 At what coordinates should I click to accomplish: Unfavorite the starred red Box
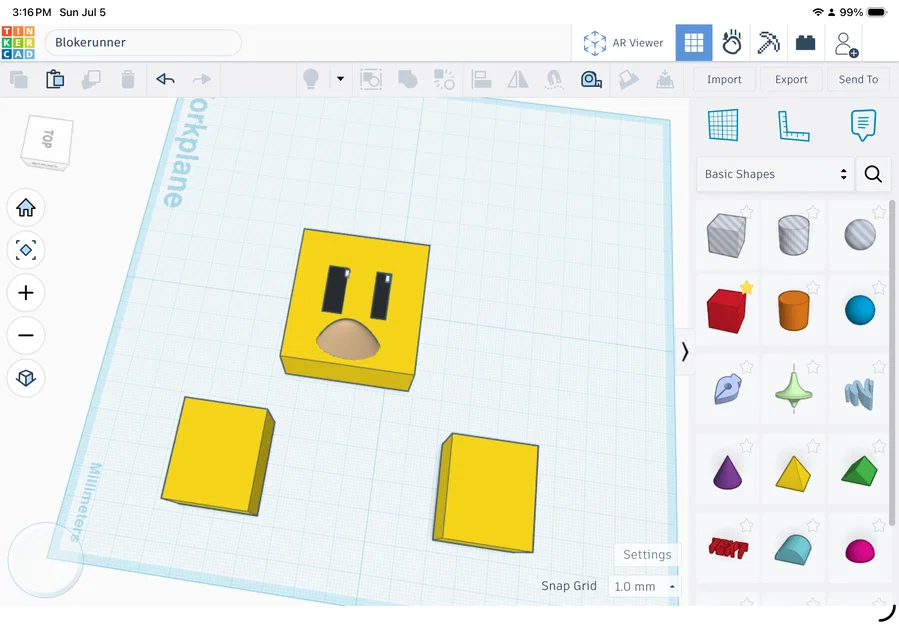[x=746, y=287]
